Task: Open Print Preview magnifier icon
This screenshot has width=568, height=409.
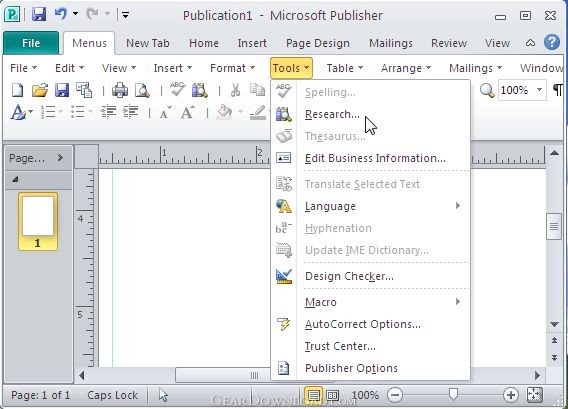Action: coord(142,90)
